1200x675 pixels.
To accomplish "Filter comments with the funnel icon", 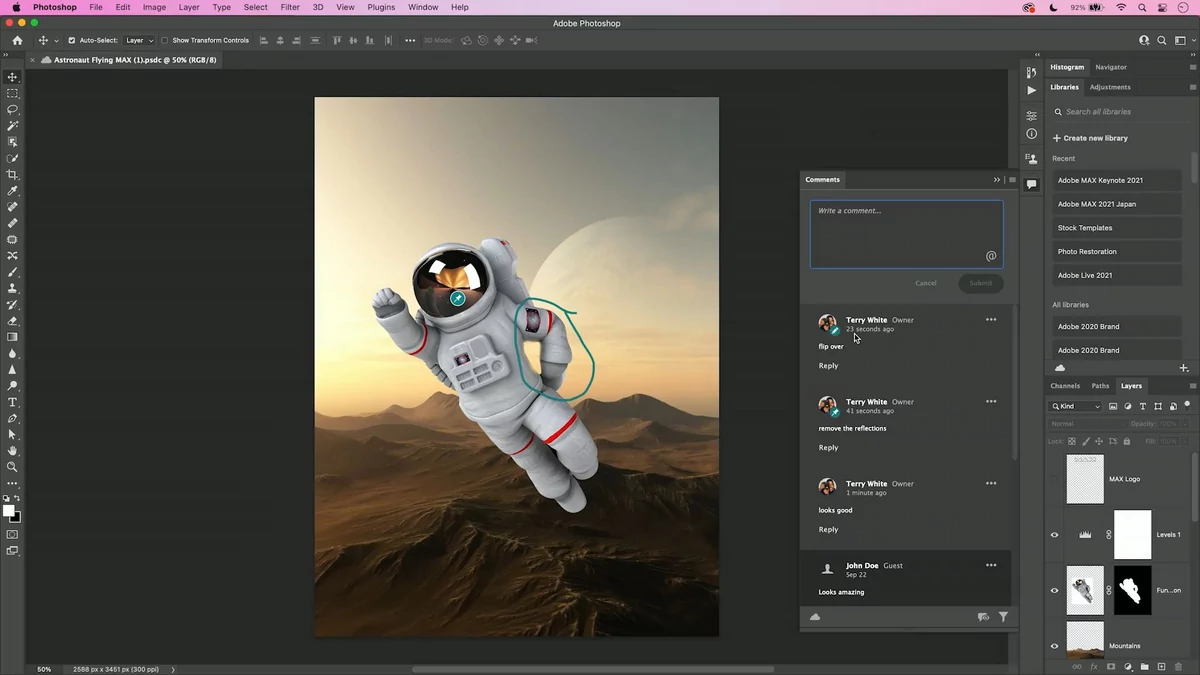I will [x=1003, y=617].
